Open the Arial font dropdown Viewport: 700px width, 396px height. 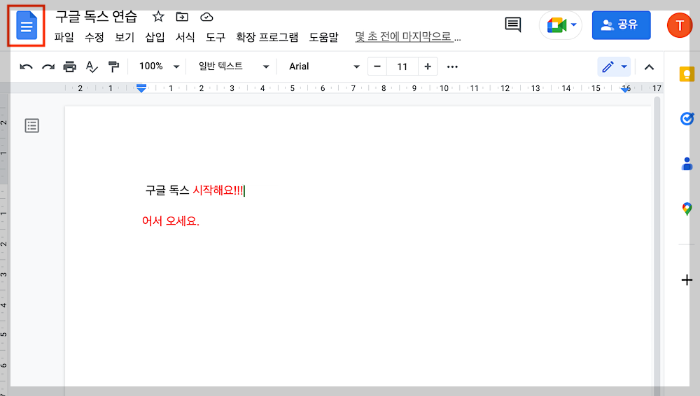[324, 67]
